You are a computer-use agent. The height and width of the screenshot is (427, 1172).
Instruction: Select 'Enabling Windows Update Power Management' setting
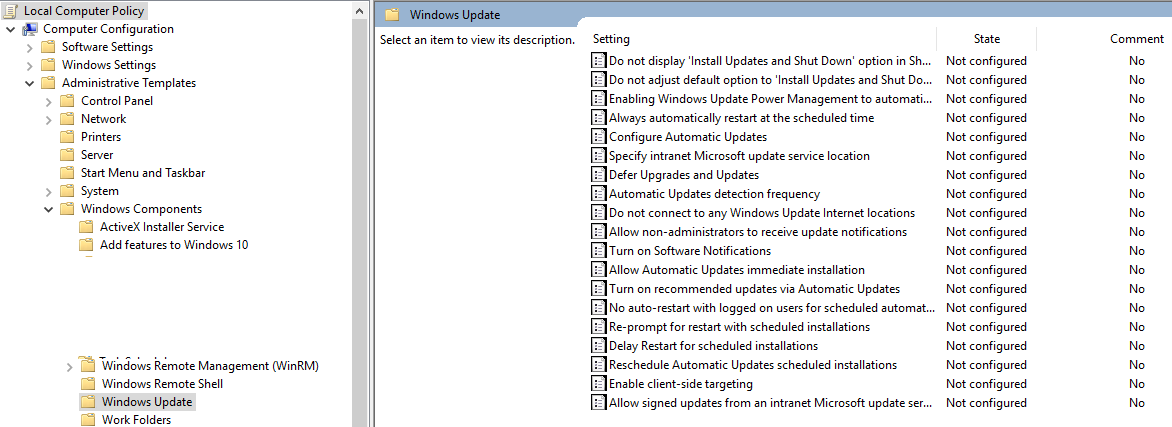pyautogui.click(x=771, y=99)
